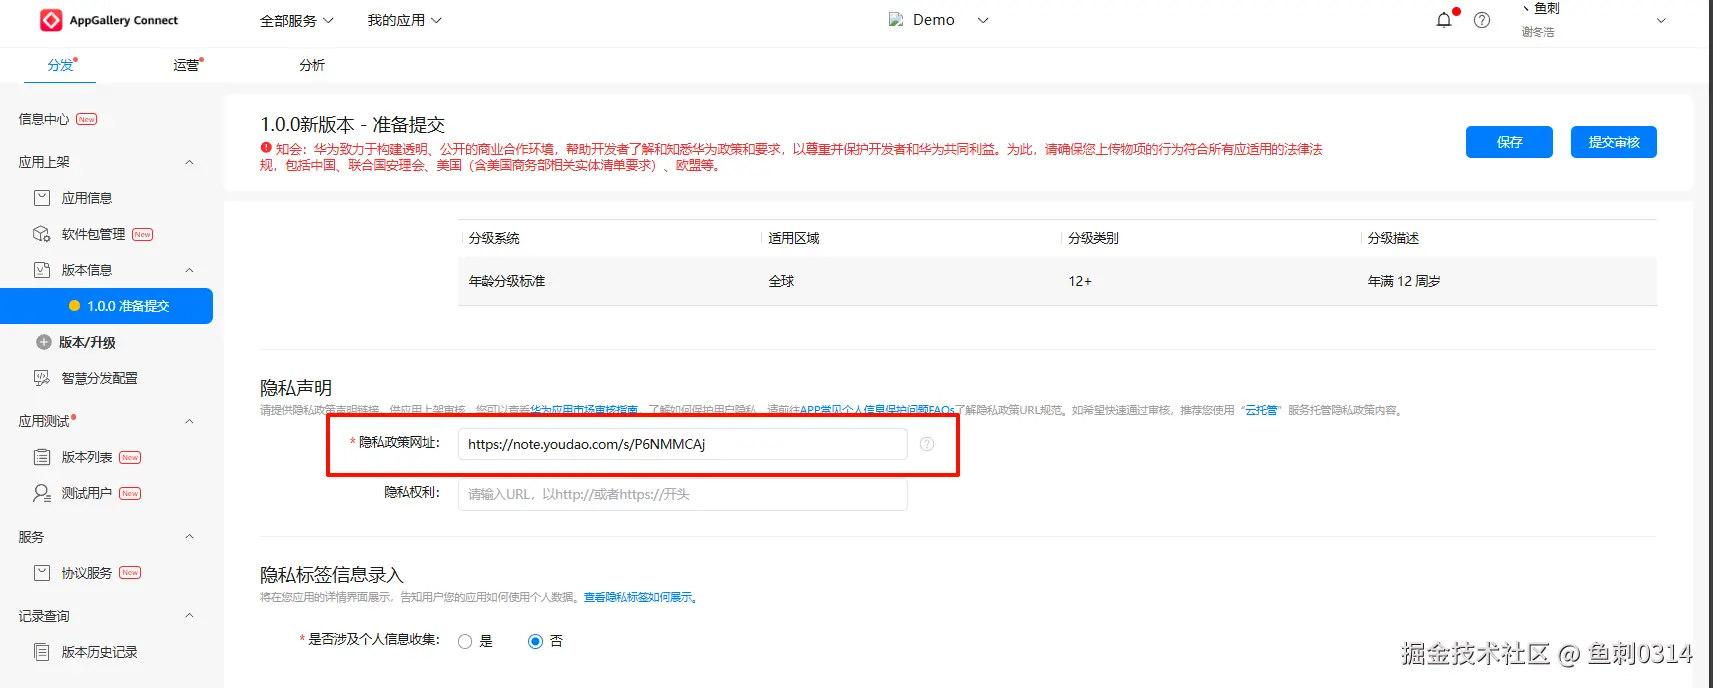The height and width of the screenshot is (688, 1713).
Task: Click the 测试用户 person icon
Action: [42, 493]
